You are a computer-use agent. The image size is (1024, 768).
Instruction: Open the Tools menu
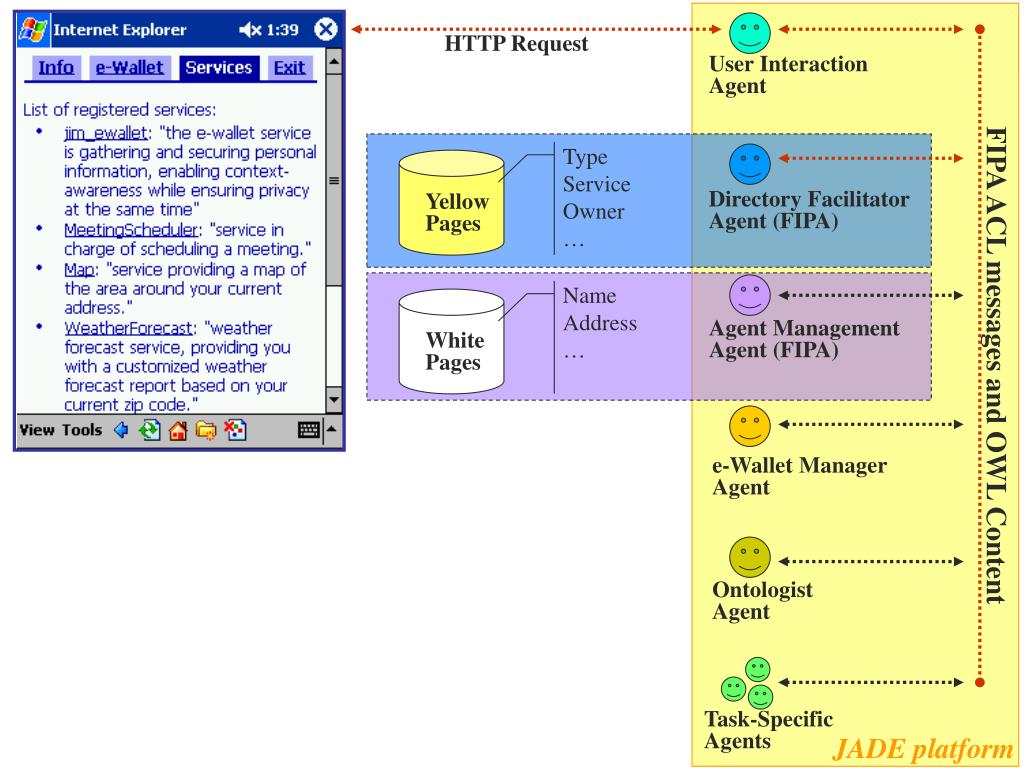(82, 430)
